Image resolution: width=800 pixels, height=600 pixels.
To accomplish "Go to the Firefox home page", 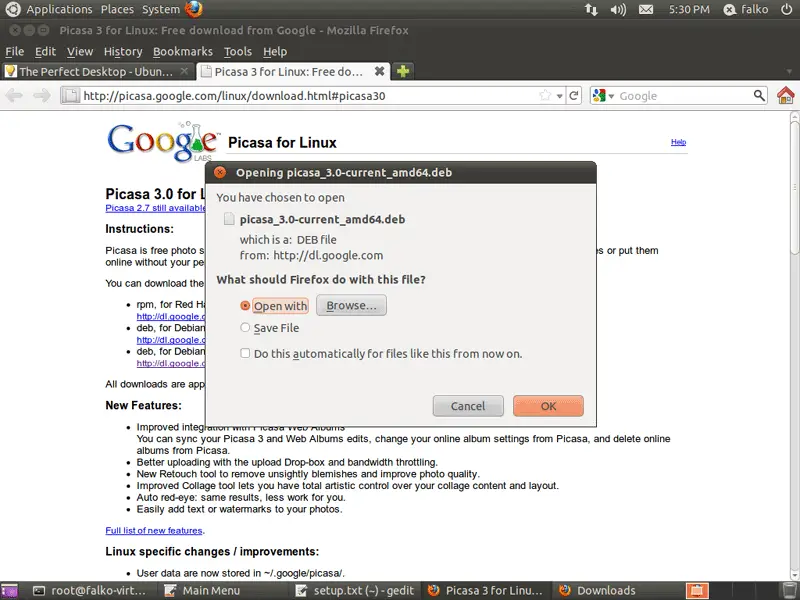I will pyautogui.click(x=786, y=95).
